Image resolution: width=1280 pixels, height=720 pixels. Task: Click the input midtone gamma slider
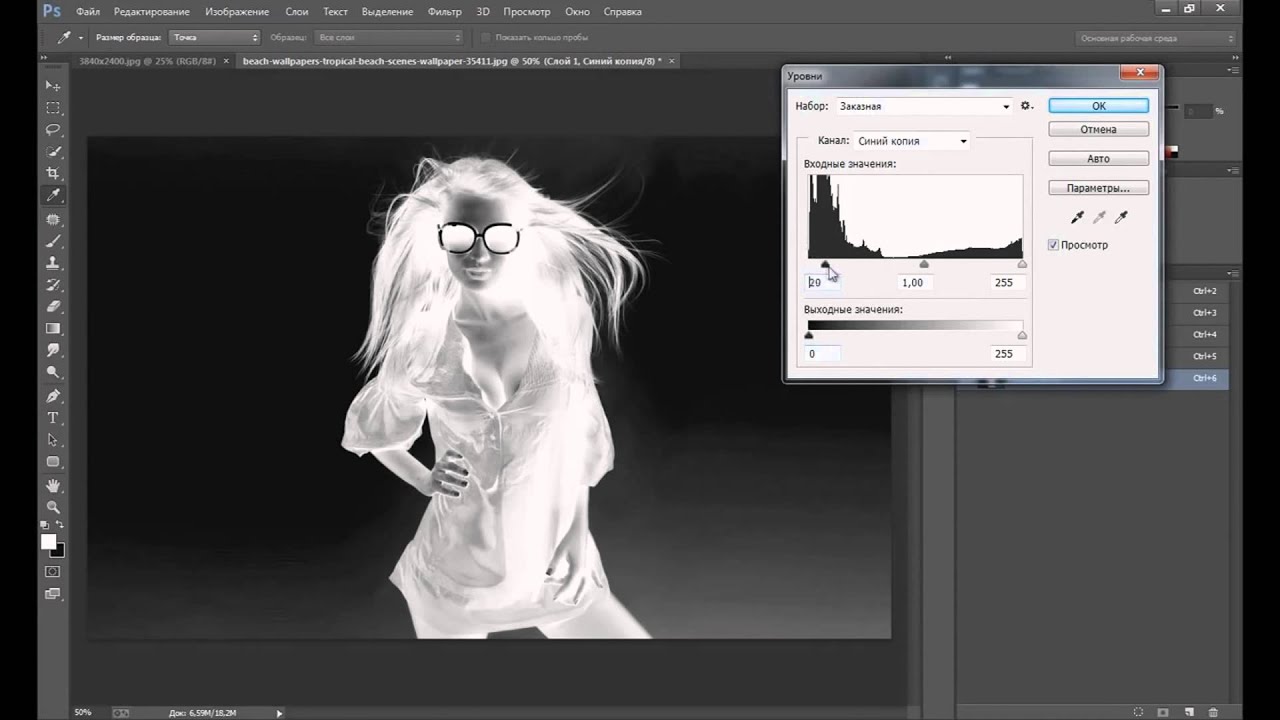(x=923, y=264)
